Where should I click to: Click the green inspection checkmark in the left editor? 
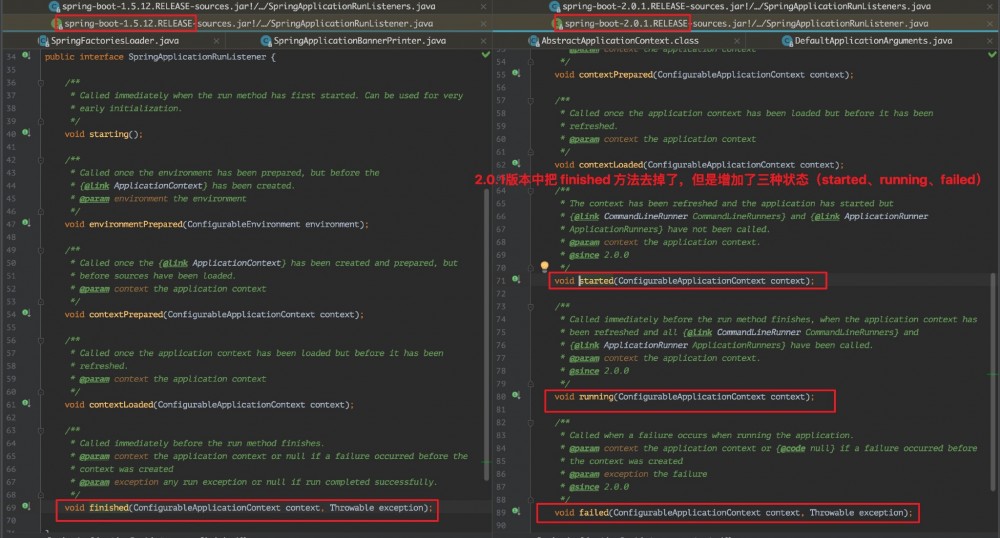486,55
